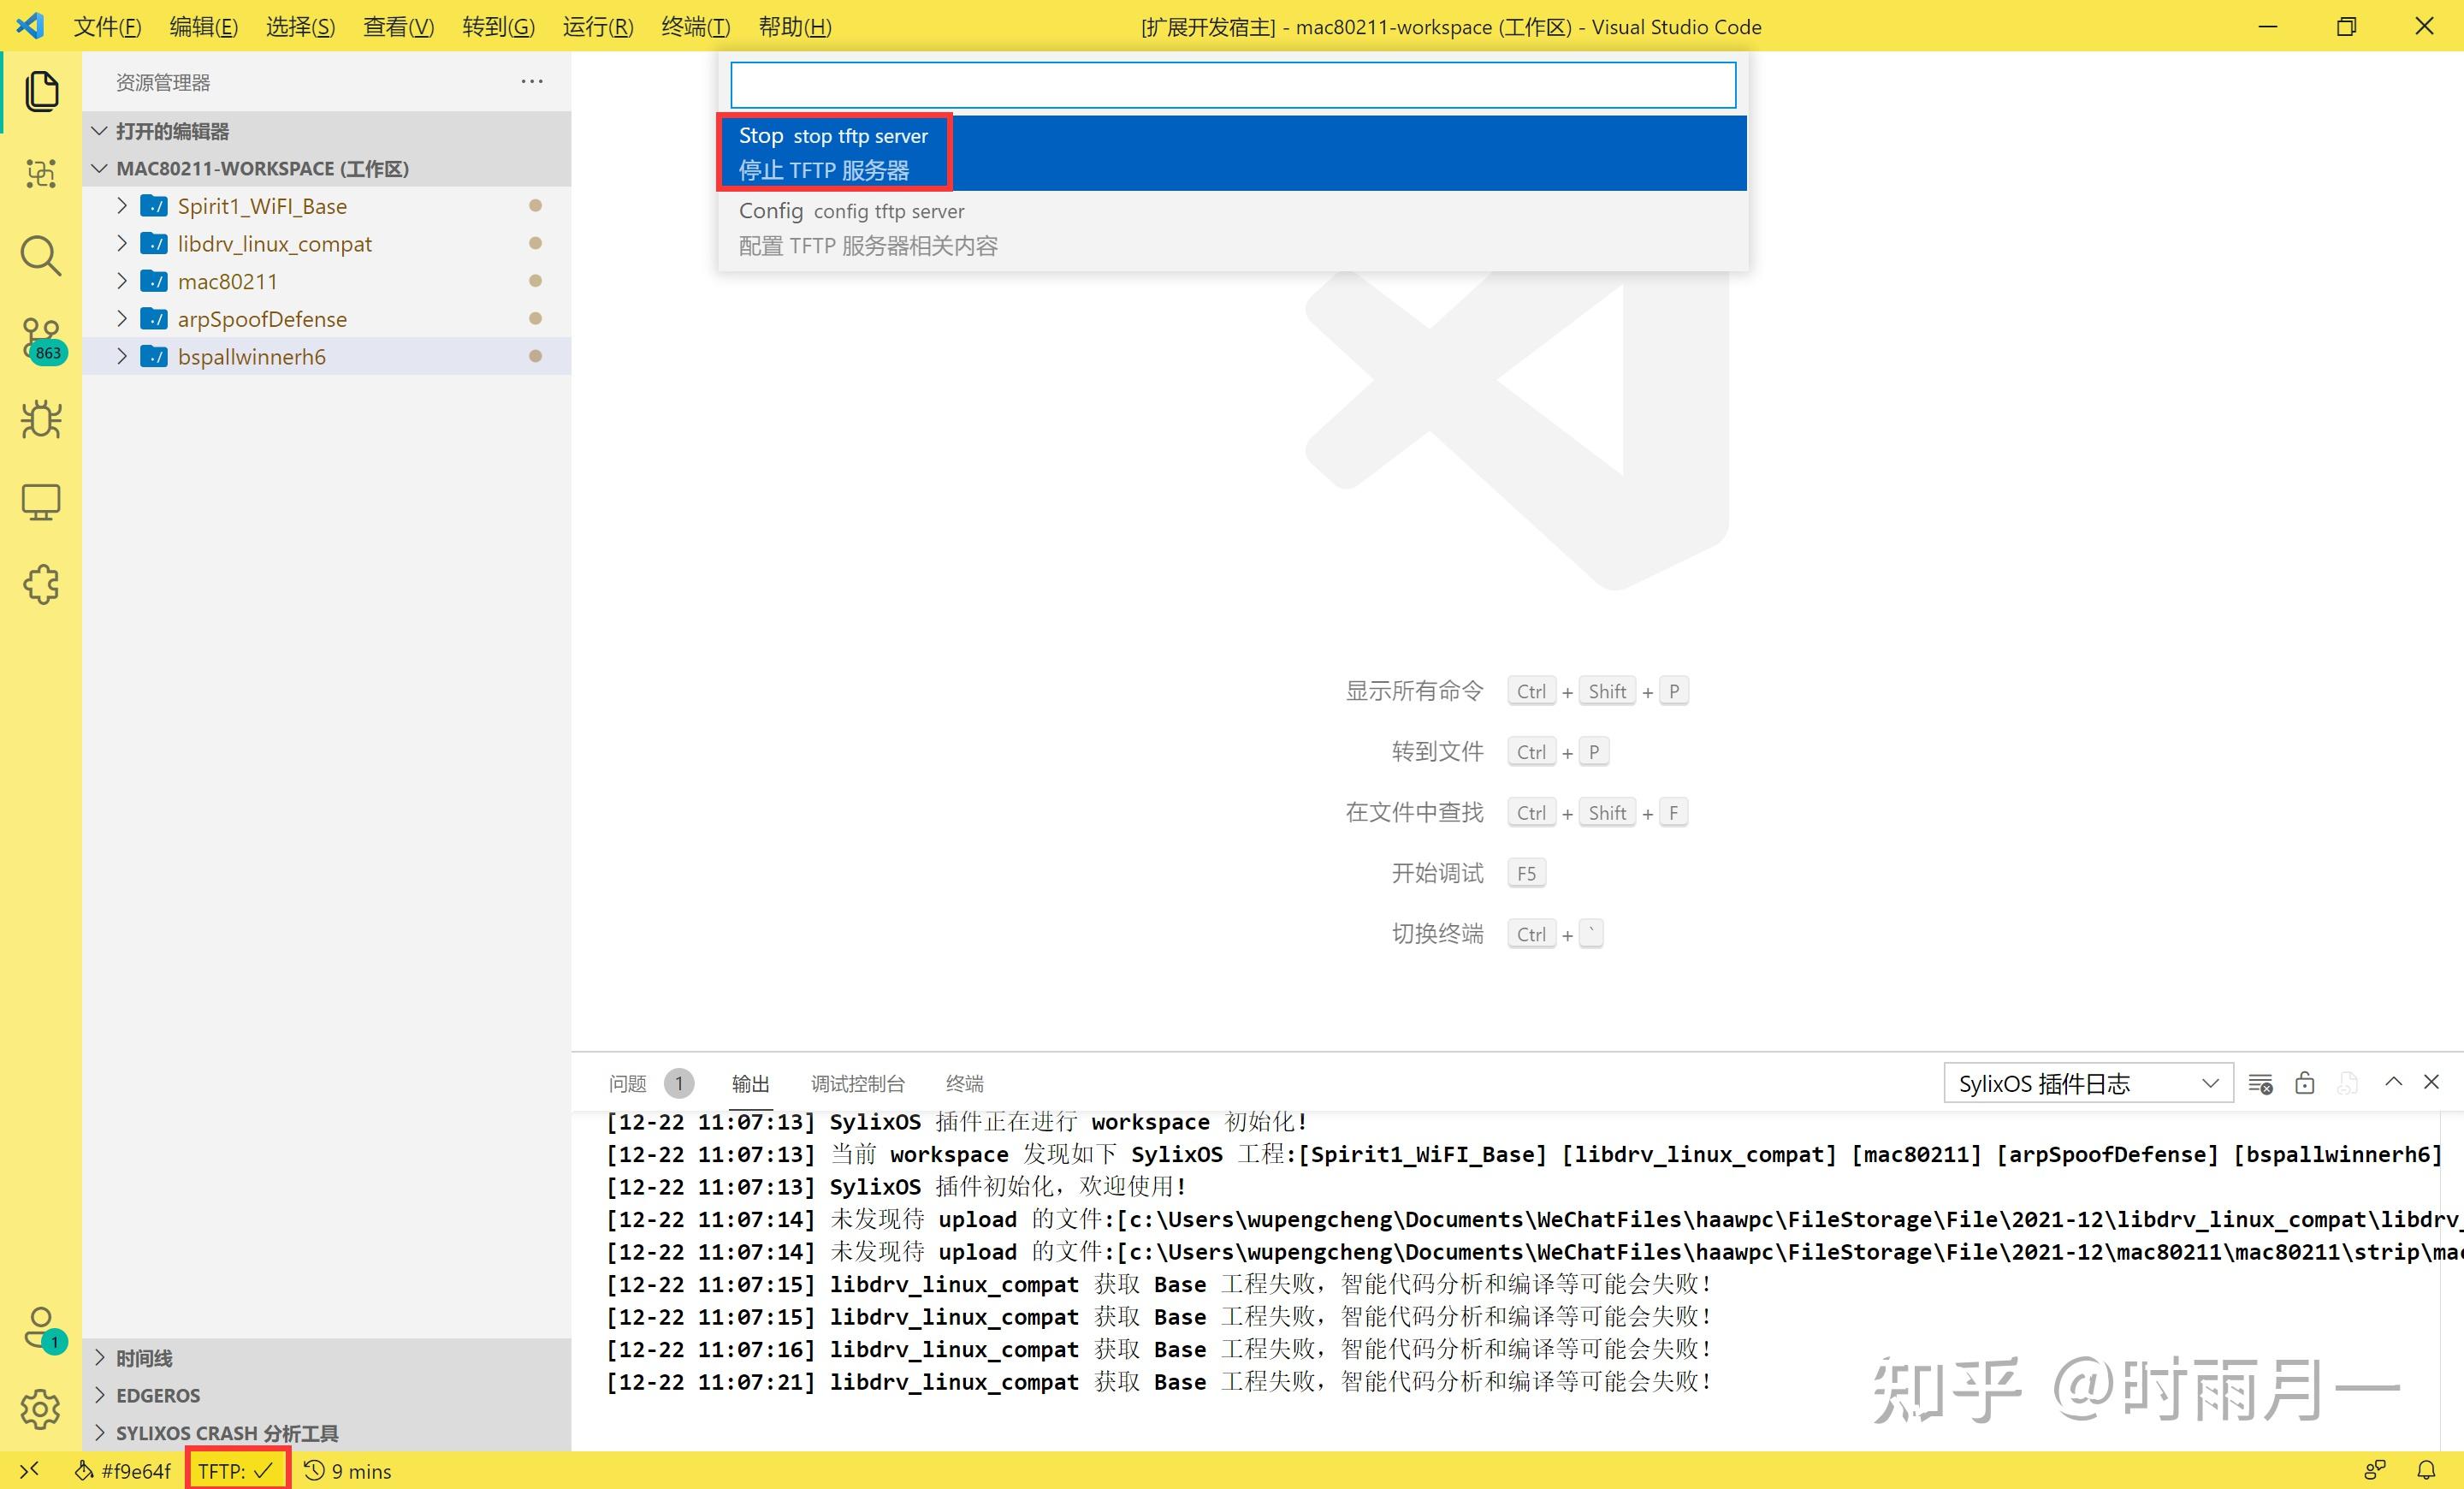
Task: Select Config tftp server option
Action: (x=1232, y=228)
